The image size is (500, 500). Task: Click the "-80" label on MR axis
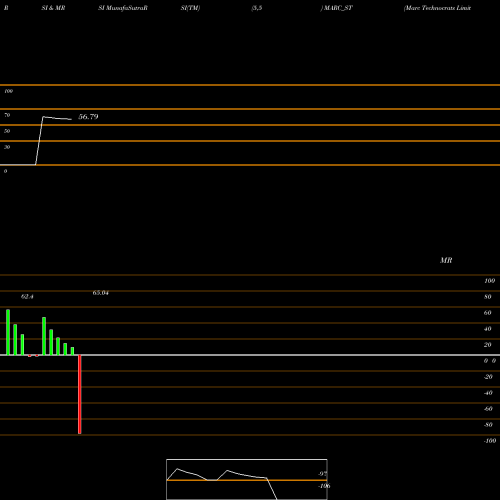click(488, 425)
